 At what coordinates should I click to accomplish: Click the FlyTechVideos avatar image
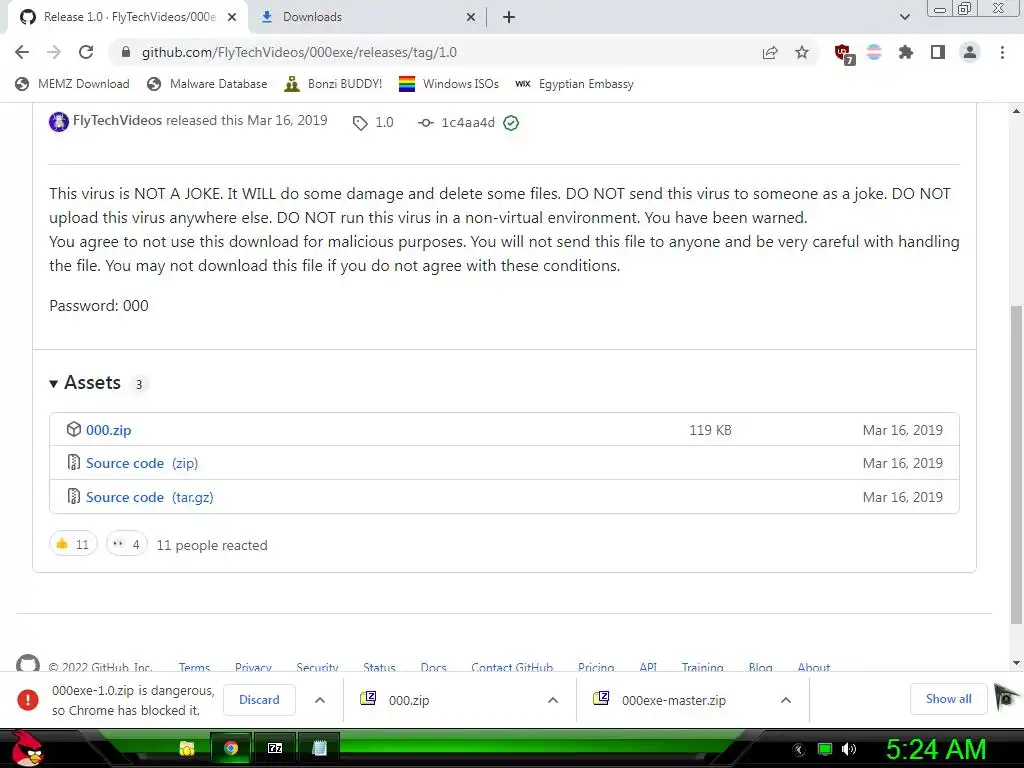point(59,121)
